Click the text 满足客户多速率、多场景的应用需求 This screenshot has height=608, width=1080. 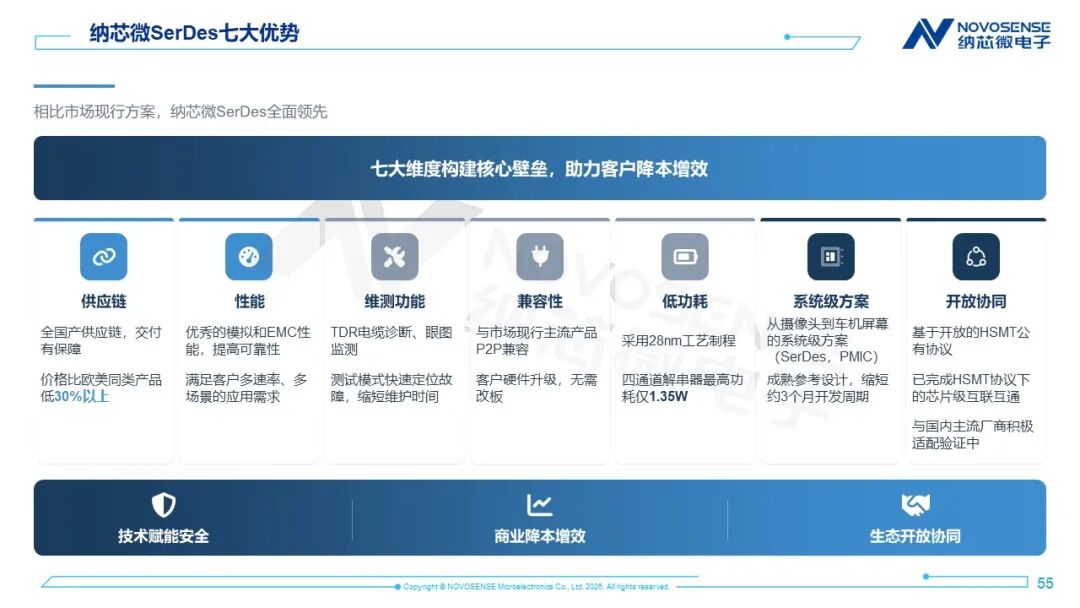[247, 388]
